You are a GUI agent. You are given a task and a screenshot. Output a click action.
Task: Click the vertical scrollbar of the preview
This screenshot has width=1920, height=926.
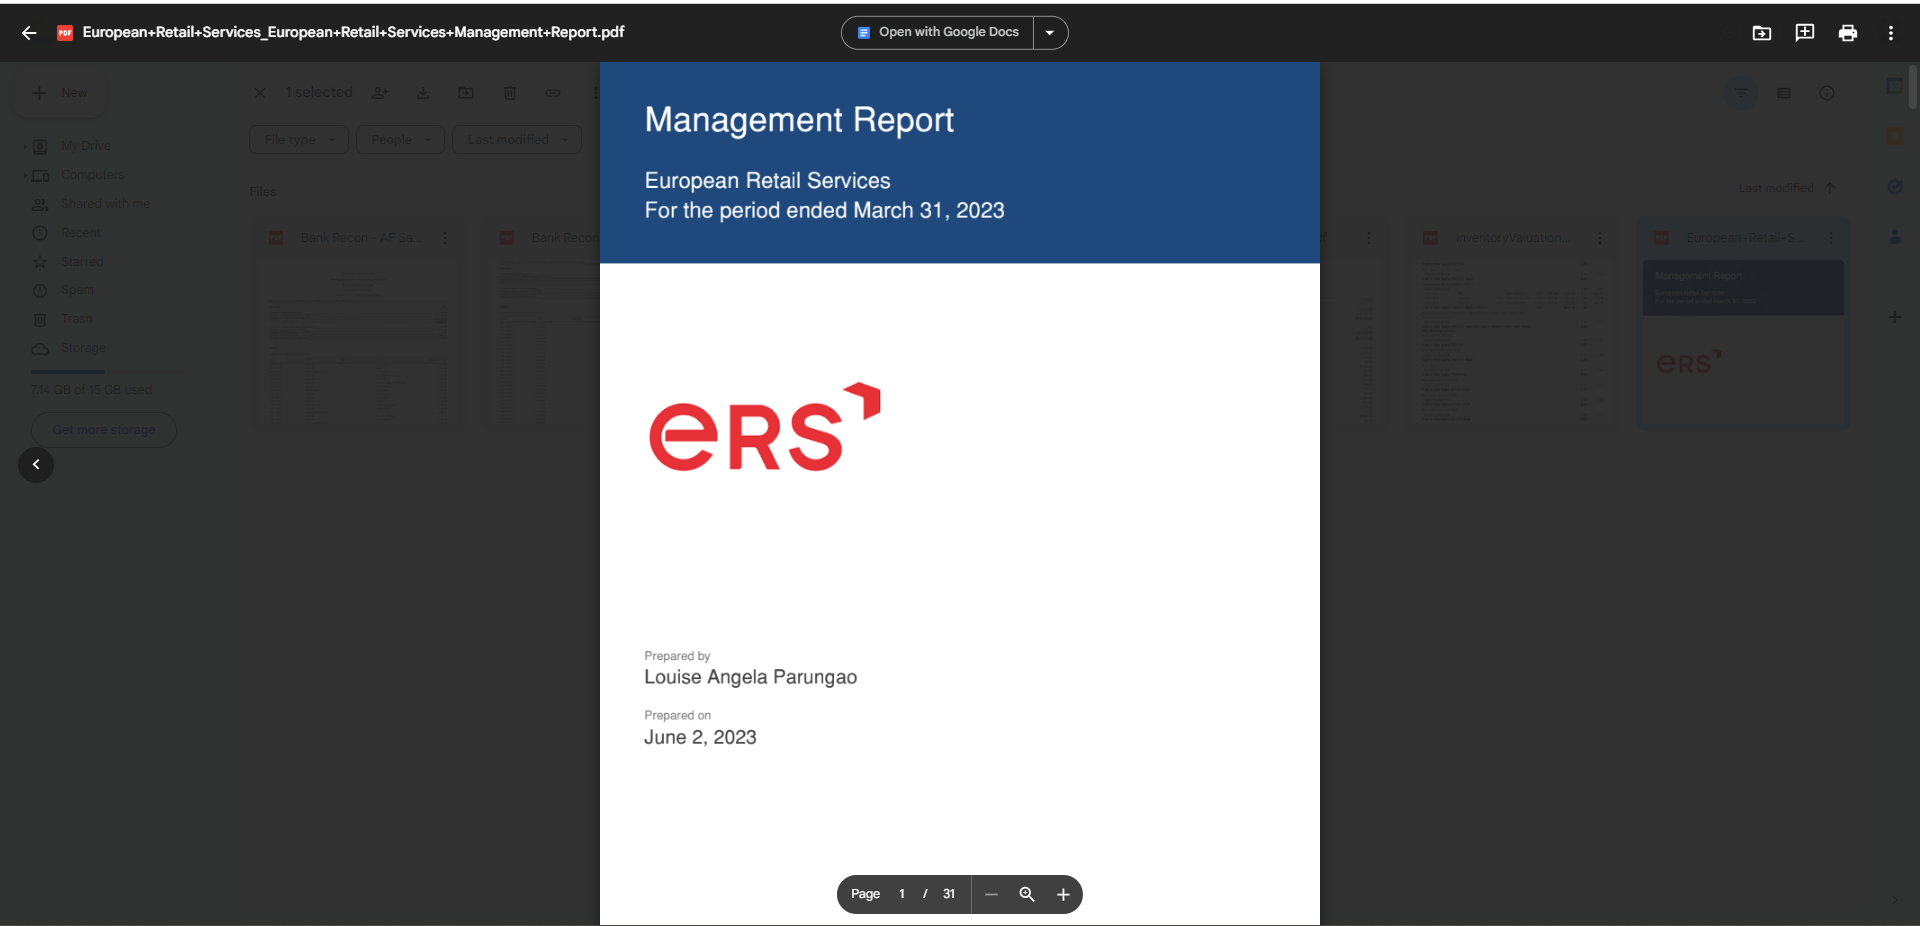pos(1913,87)
